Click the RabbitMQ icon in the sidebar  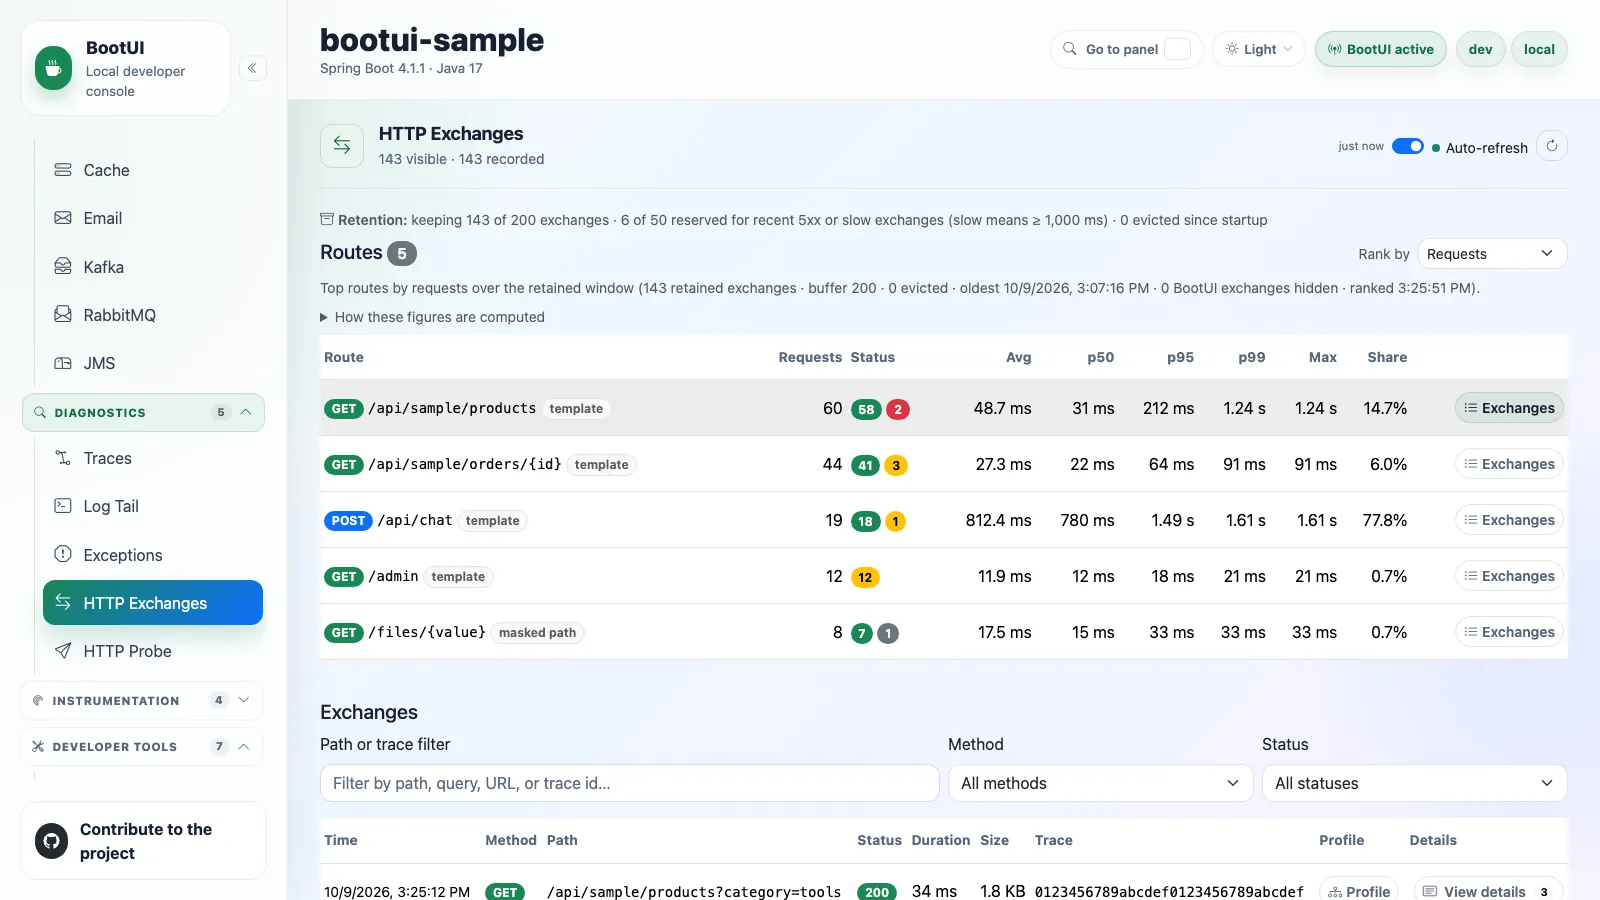click(x=63, y=314)
